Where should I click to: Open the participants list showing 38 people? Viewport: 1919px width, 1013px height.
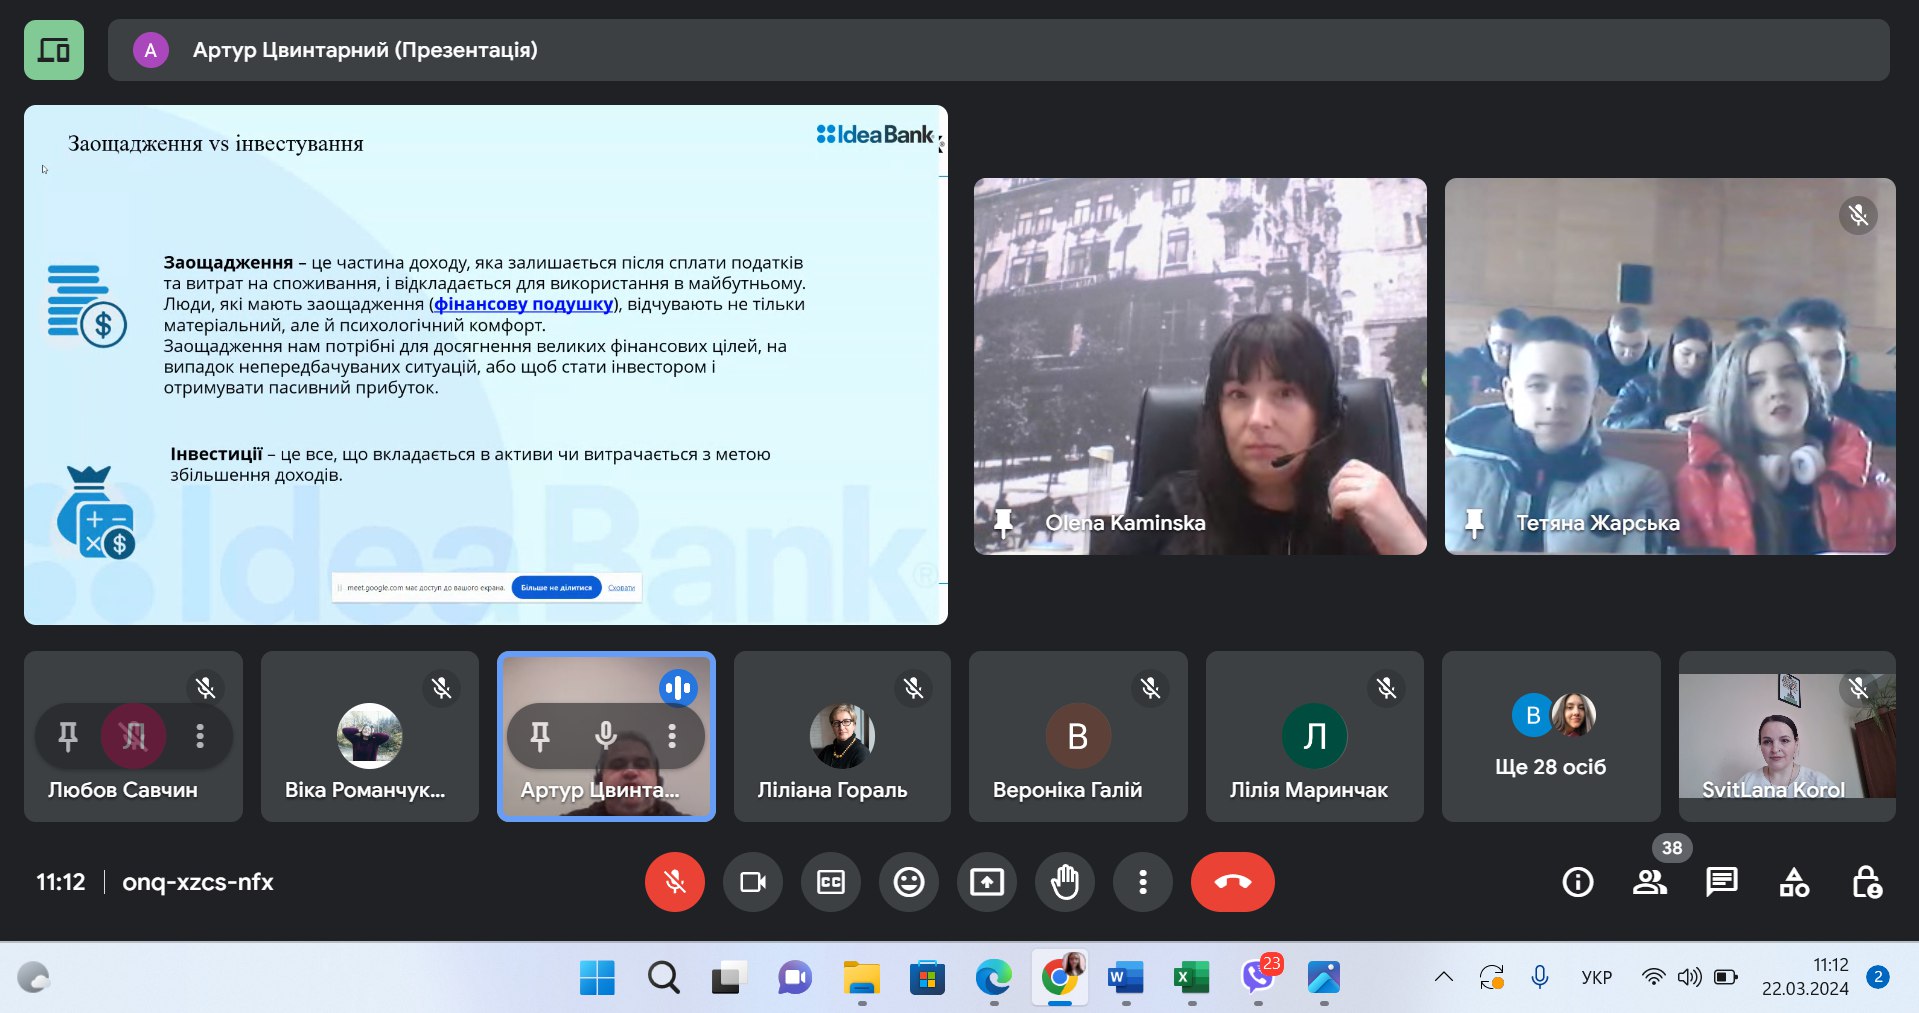1649,882
